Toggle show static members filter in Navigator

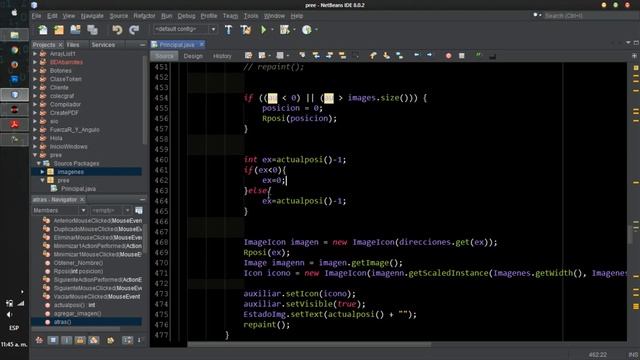[66, 340]
